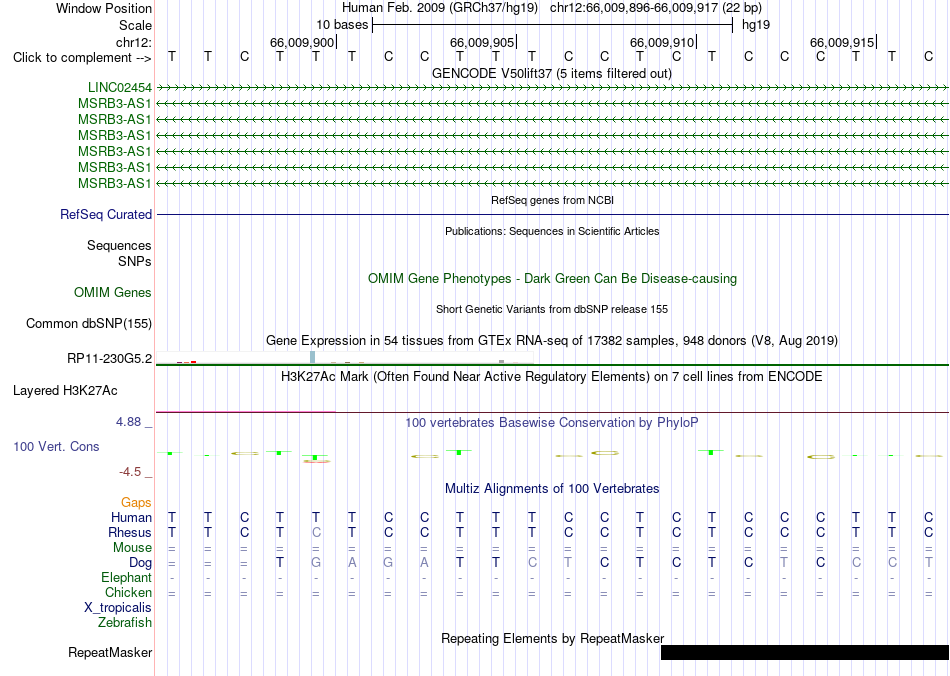Click the hg19 label beside scale bar
This screenshot has height=676, width=950.
tap(756, 25)
